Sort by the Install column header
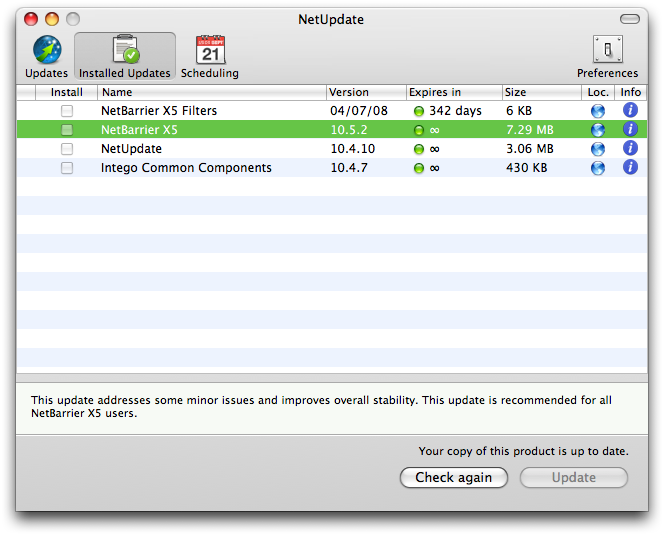Image resolution: width=664 pixels, height=535 pixels. [x=66, y=92]
